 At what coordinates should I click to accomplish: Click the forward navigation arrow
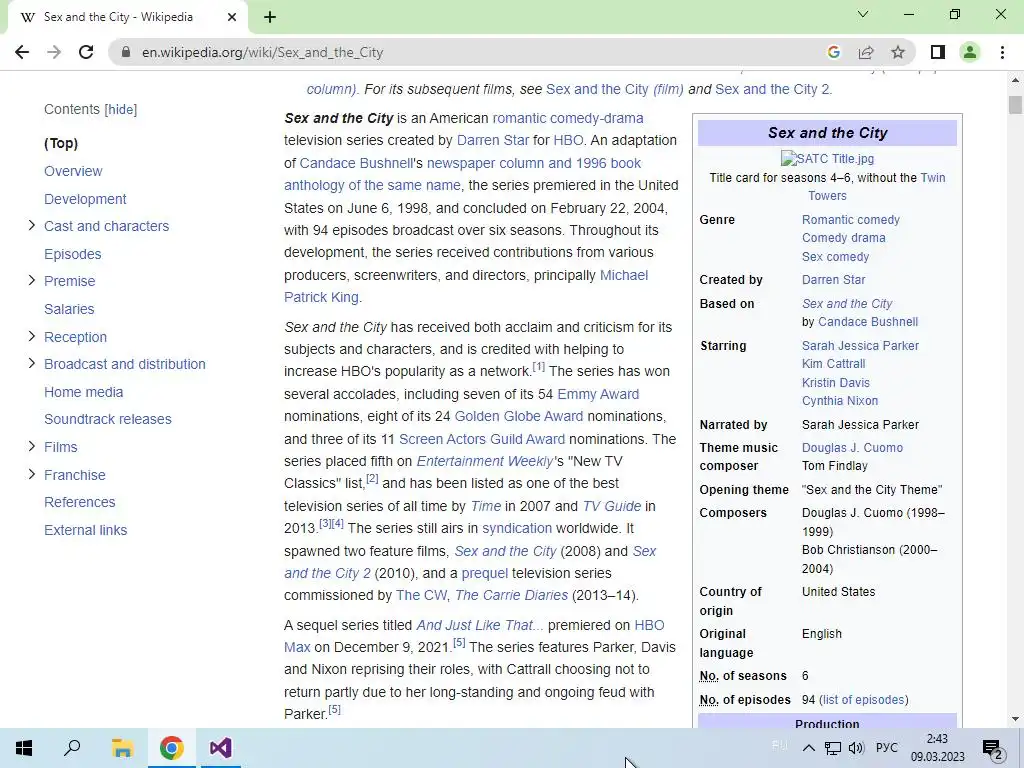(x=54, y=52)
